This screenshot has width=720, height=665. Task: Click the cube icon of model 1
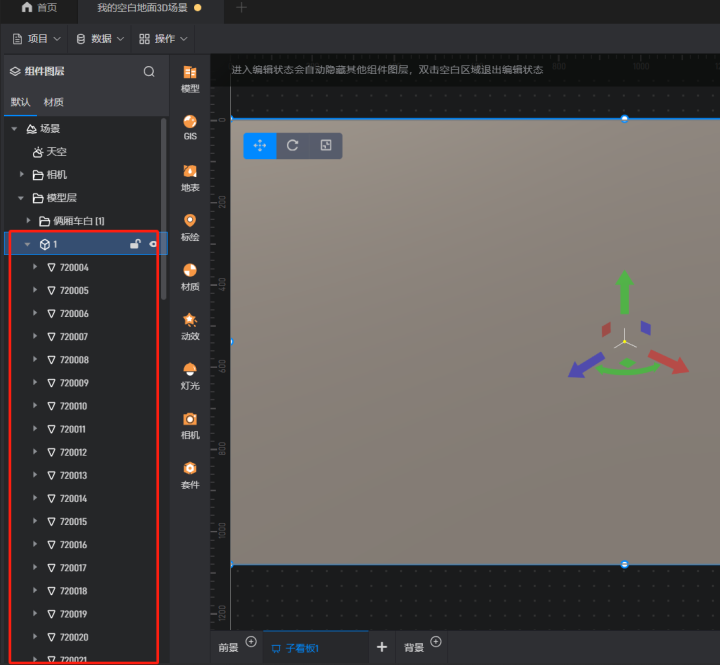point(45,244)
